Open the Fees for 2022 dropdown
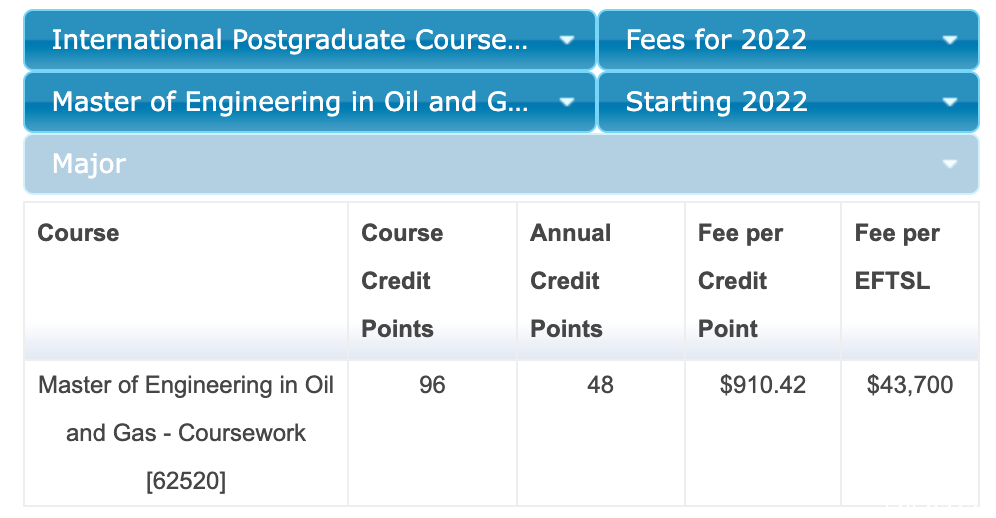996x518 pixels. [x=788, y=39]
